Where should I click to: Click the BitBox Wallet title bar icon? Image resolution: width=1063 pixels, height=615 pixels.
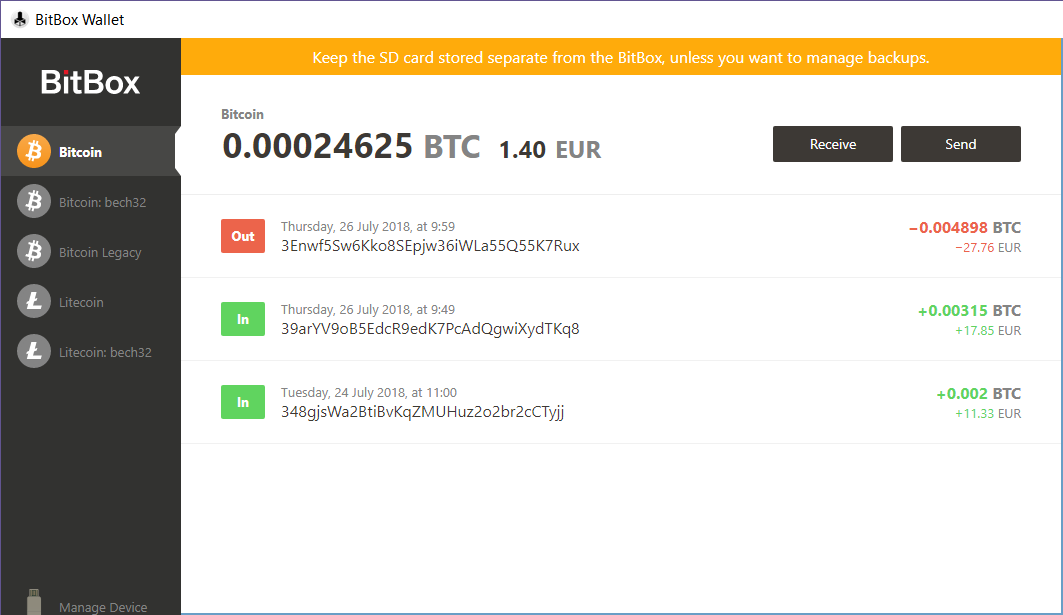19,19
